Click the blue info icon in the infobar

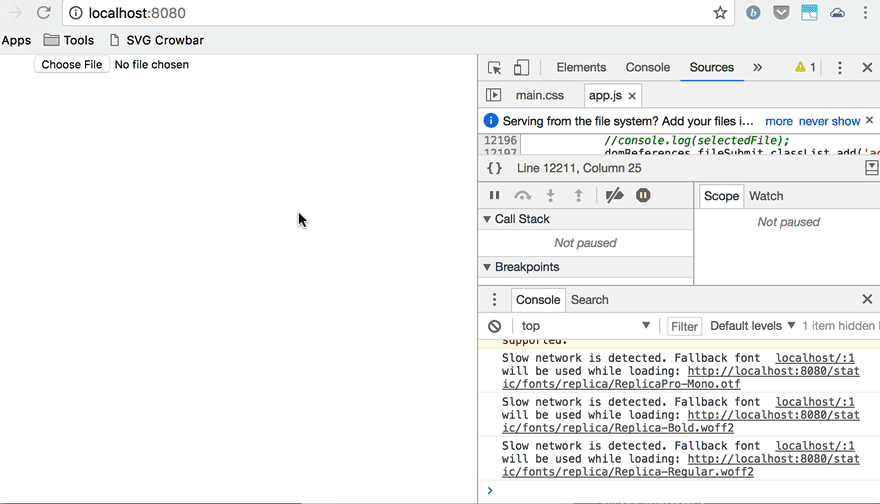pos(491,121)
